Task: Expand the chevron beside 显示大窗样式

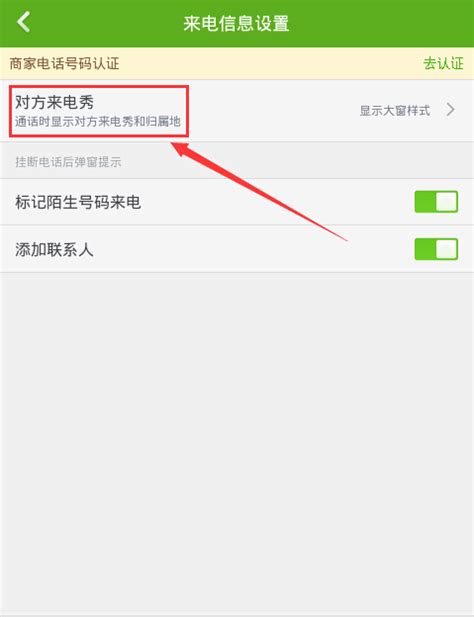Action: pyautogui.click(x=451, y=109)
